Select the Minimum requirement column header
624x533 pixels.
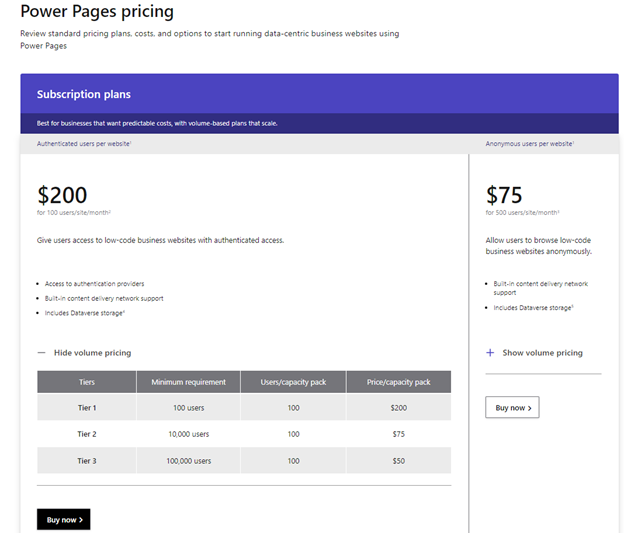(x=188, y=382)
